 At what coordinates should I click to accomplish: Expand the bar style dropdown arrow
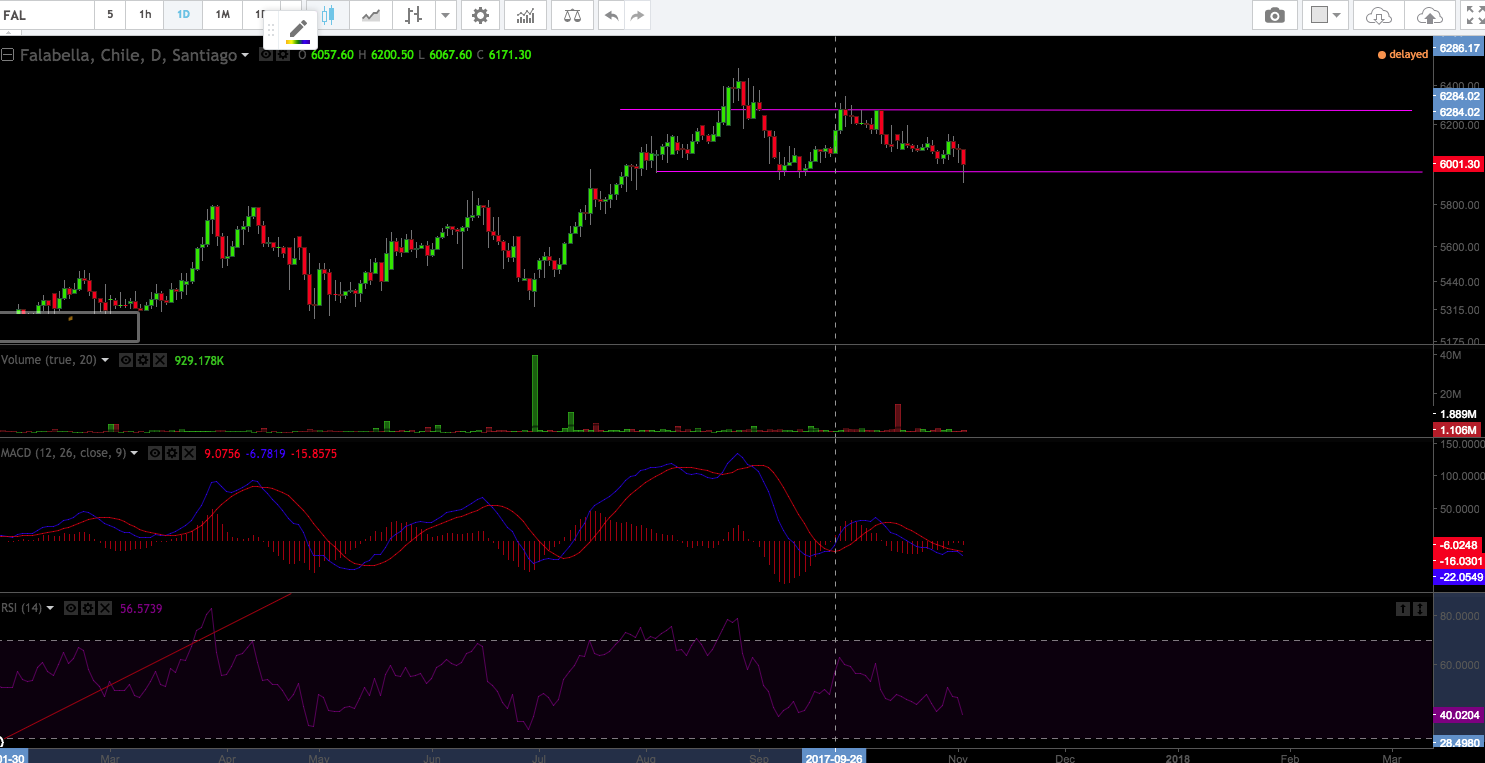pyautogui.click(x=445, y=15)
